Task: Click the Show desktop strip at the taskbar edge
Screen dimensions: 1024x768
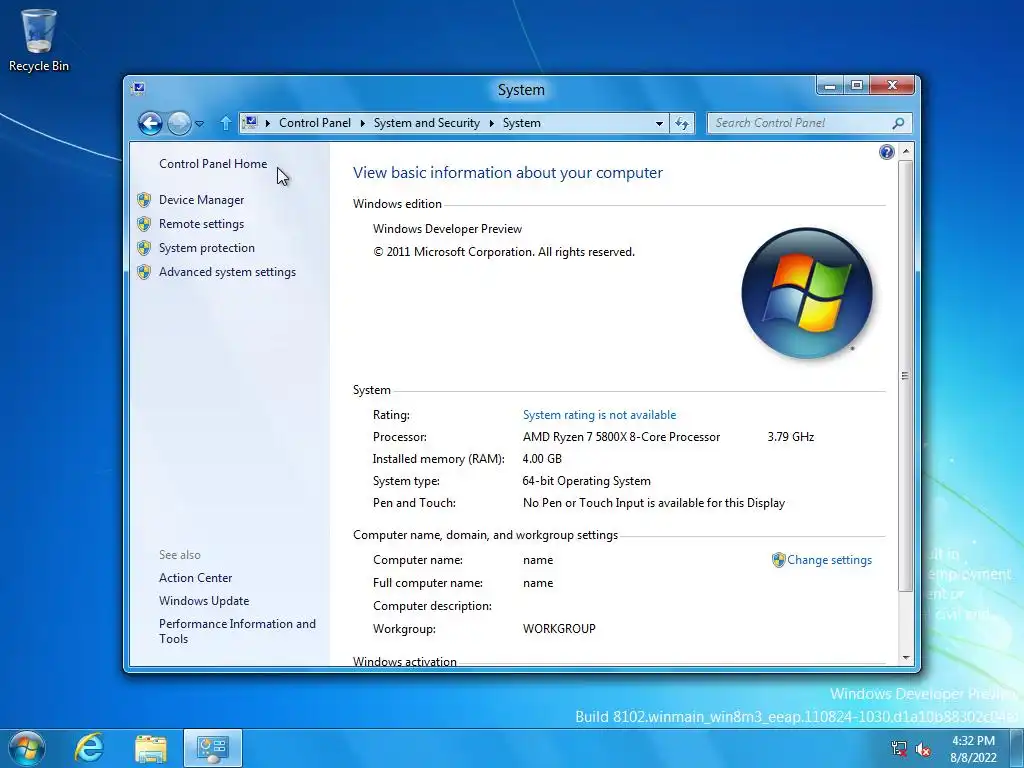Action: [1017, 748]
